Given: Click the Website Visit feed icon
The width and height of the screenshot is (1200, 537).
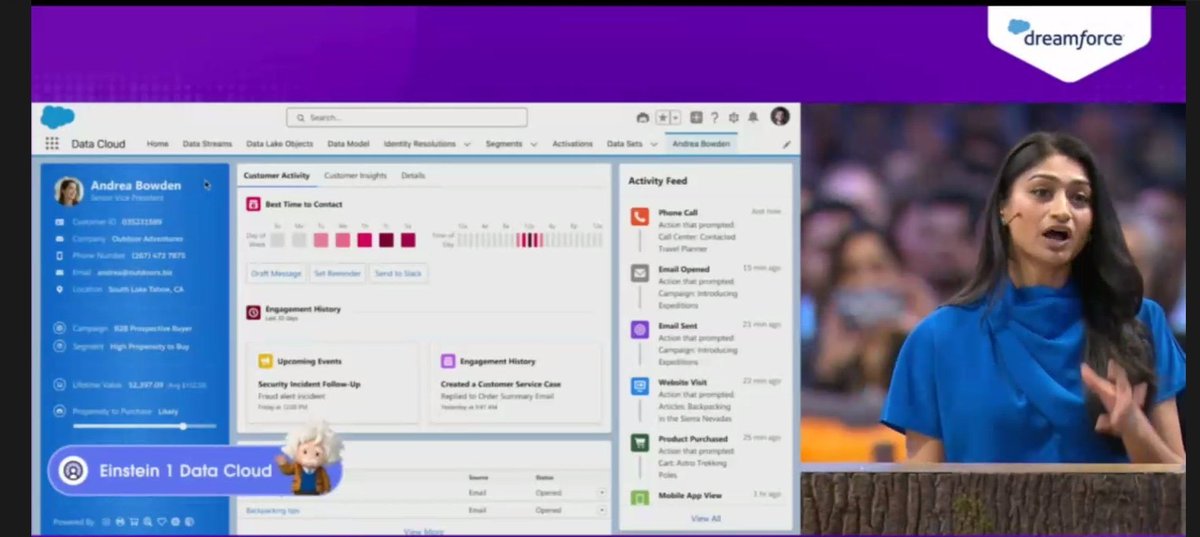Looking at the screenshot, I should coord(640,385).
